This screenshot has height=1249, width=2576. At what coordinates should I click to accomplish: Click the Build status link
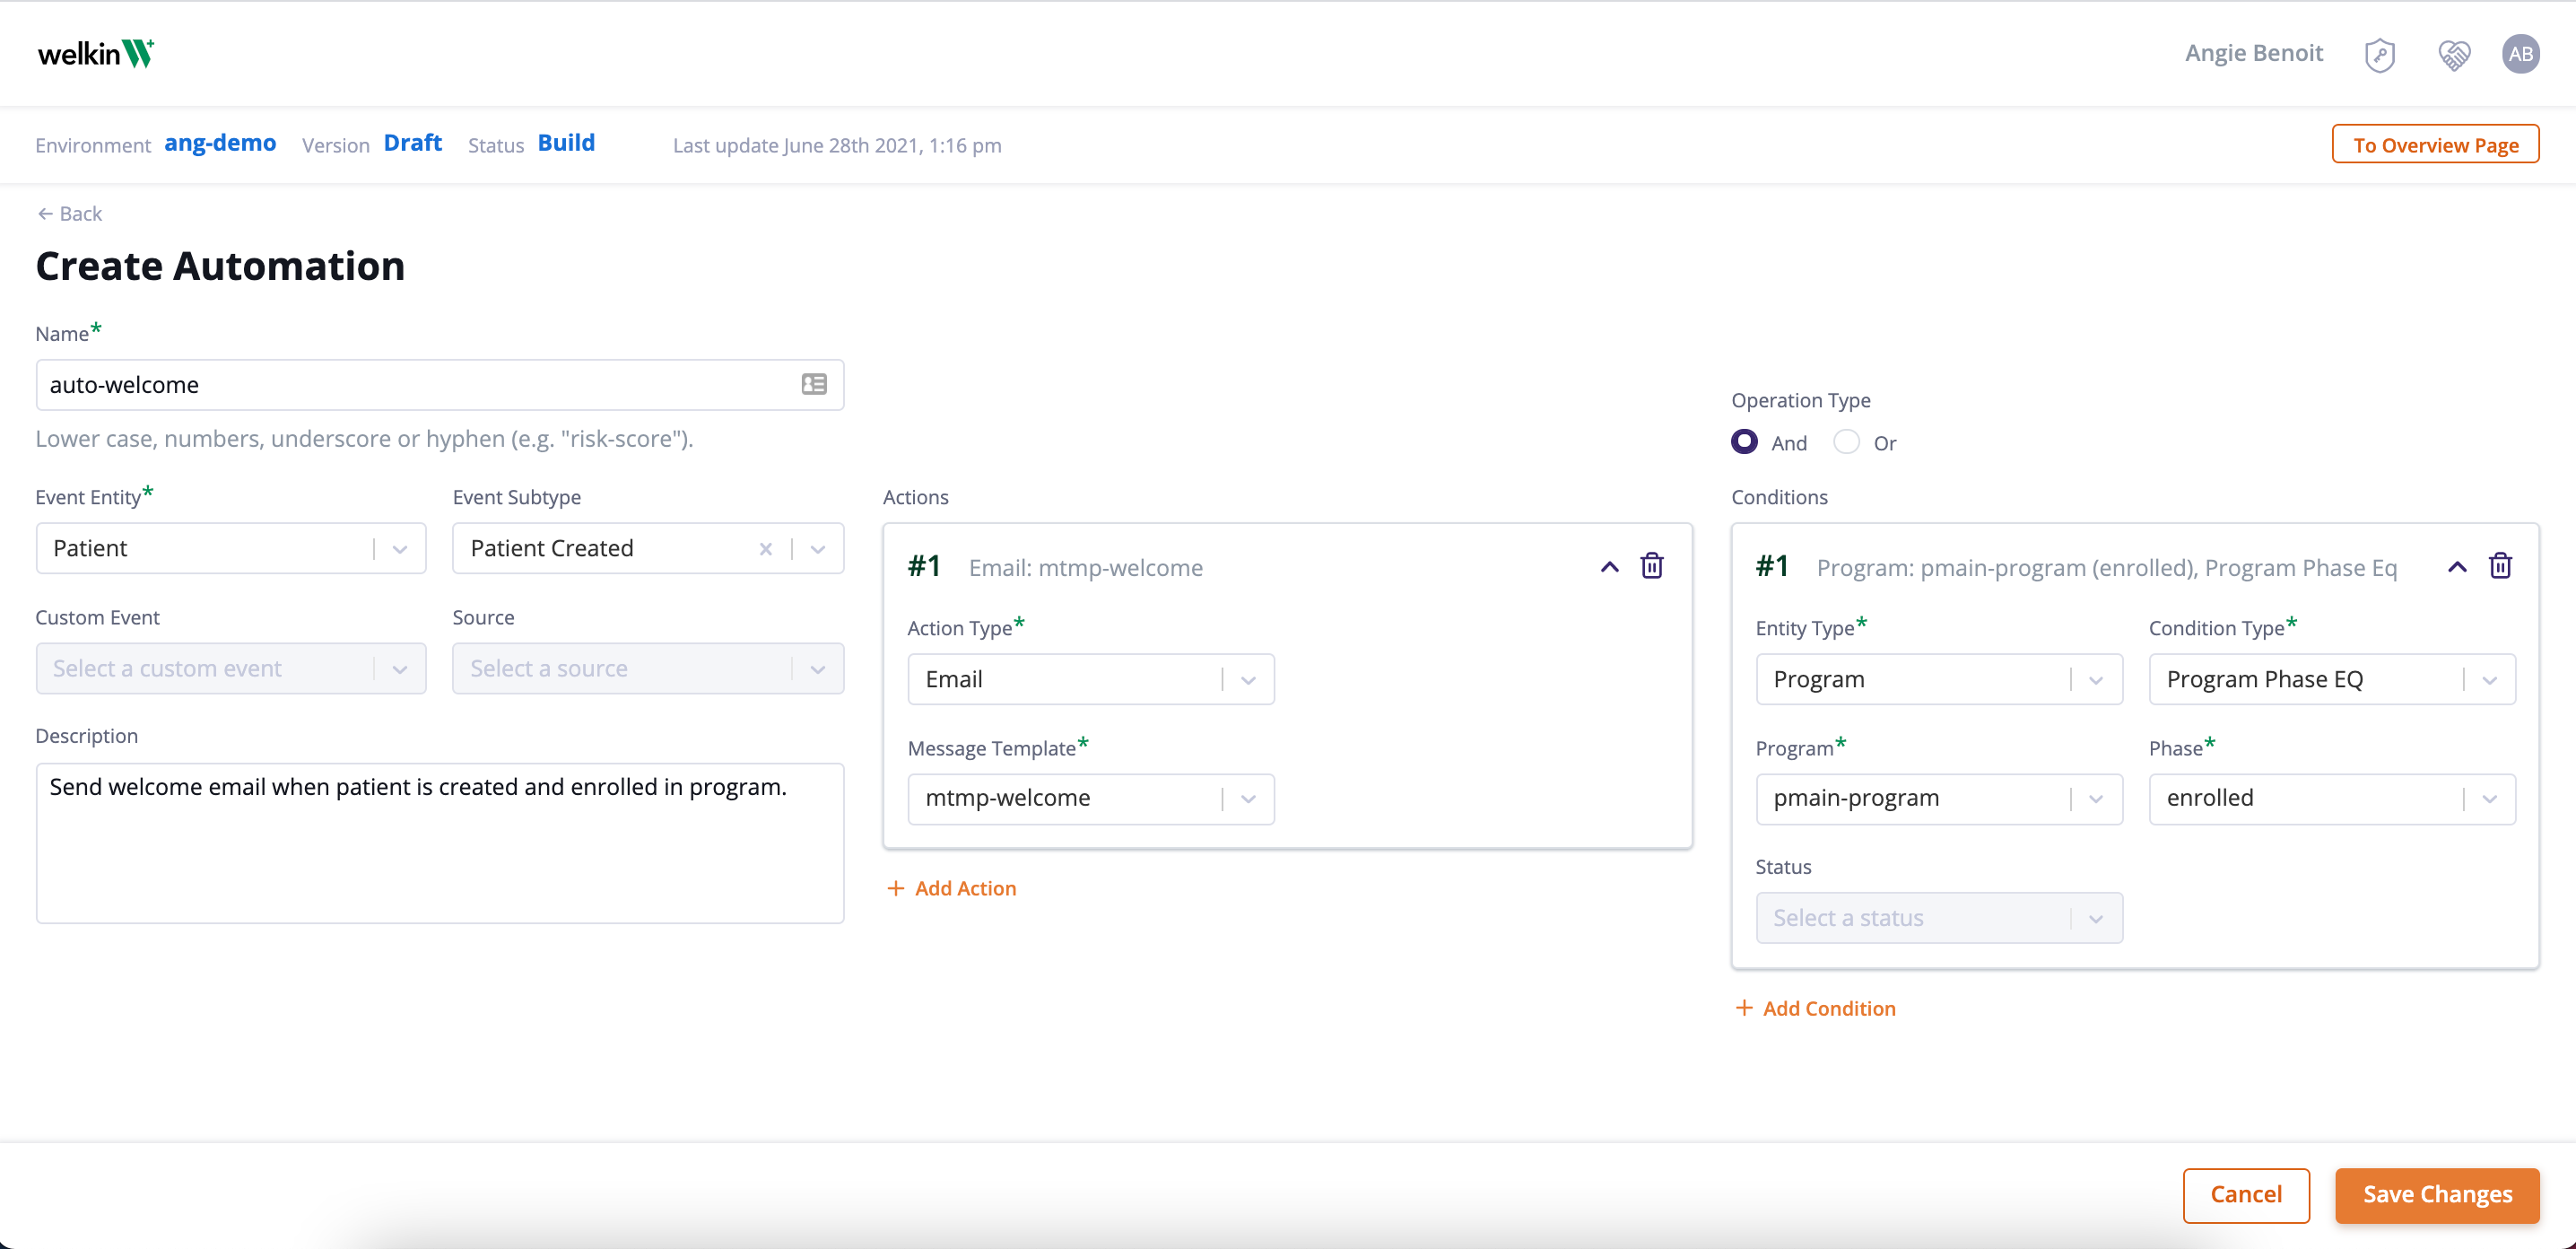(566, 143)
